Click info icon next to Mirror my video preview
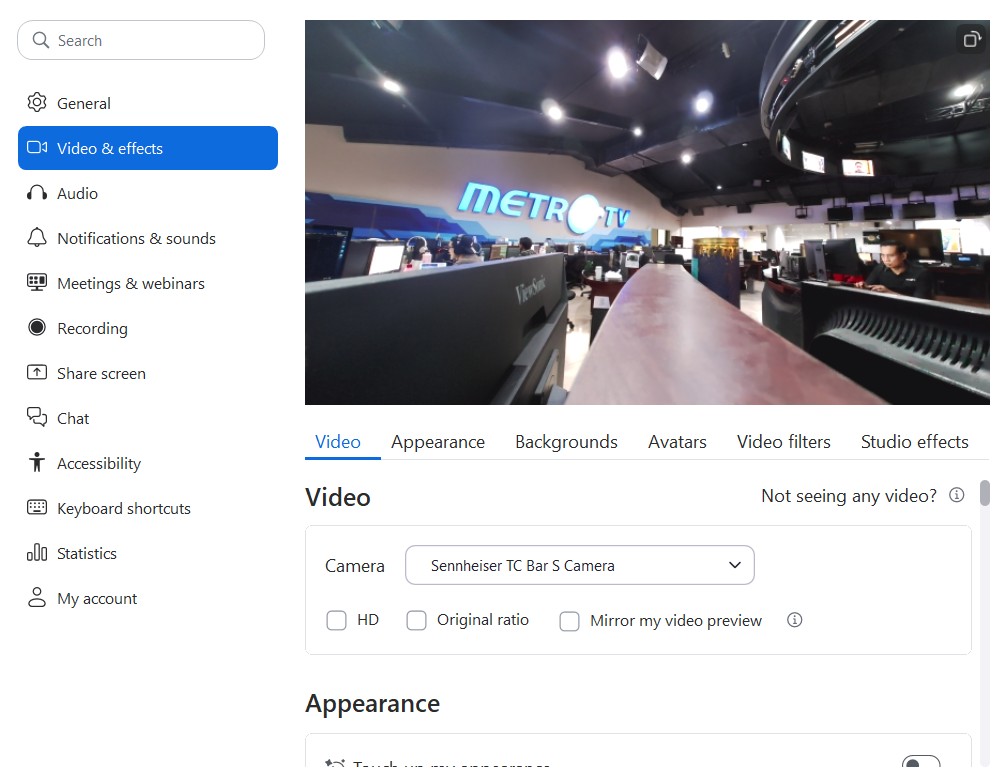1006x772 pixels. pos(794,620)
